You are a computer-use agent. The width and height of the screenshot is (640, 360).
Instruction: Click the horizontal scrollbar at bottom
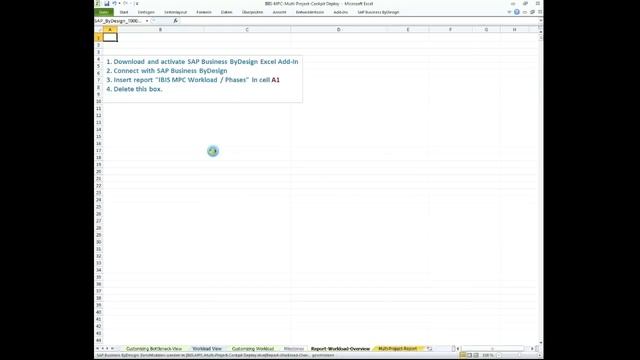click(492, 349)
